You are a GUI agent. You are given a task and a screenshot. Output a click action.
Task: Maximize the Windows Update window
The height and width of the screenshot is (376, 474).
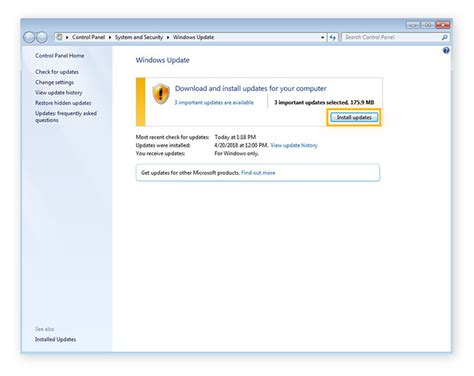point(427,25)
